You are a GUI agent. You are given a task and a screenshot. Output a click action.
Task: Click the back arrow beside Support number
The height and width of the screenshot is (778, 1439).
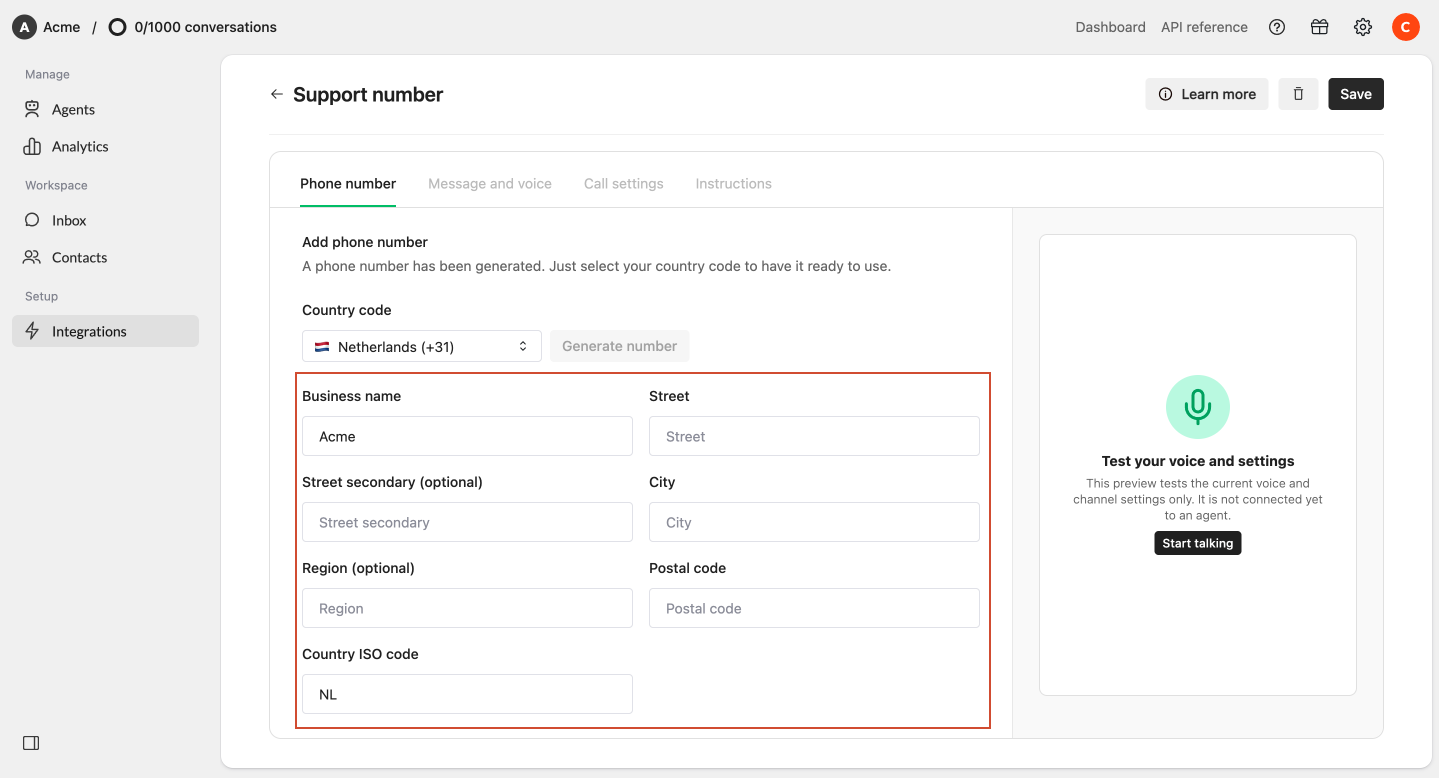pyautogui.click(x=277, y=94)
